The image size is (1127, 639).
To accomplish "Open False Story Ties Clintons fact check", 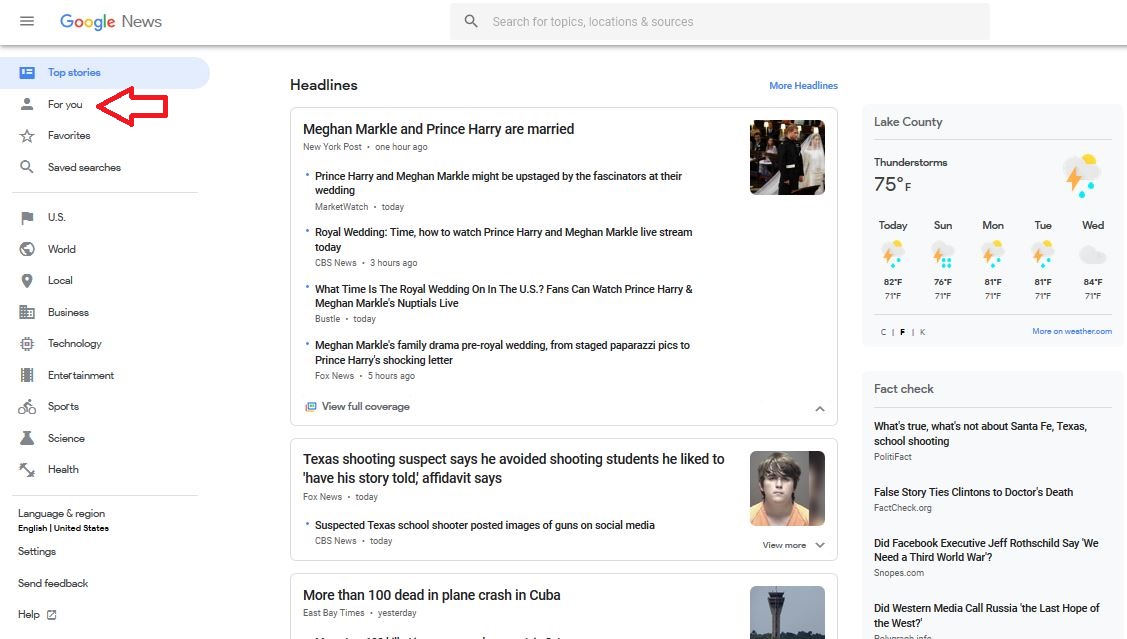I will click(x=973, y=492).
